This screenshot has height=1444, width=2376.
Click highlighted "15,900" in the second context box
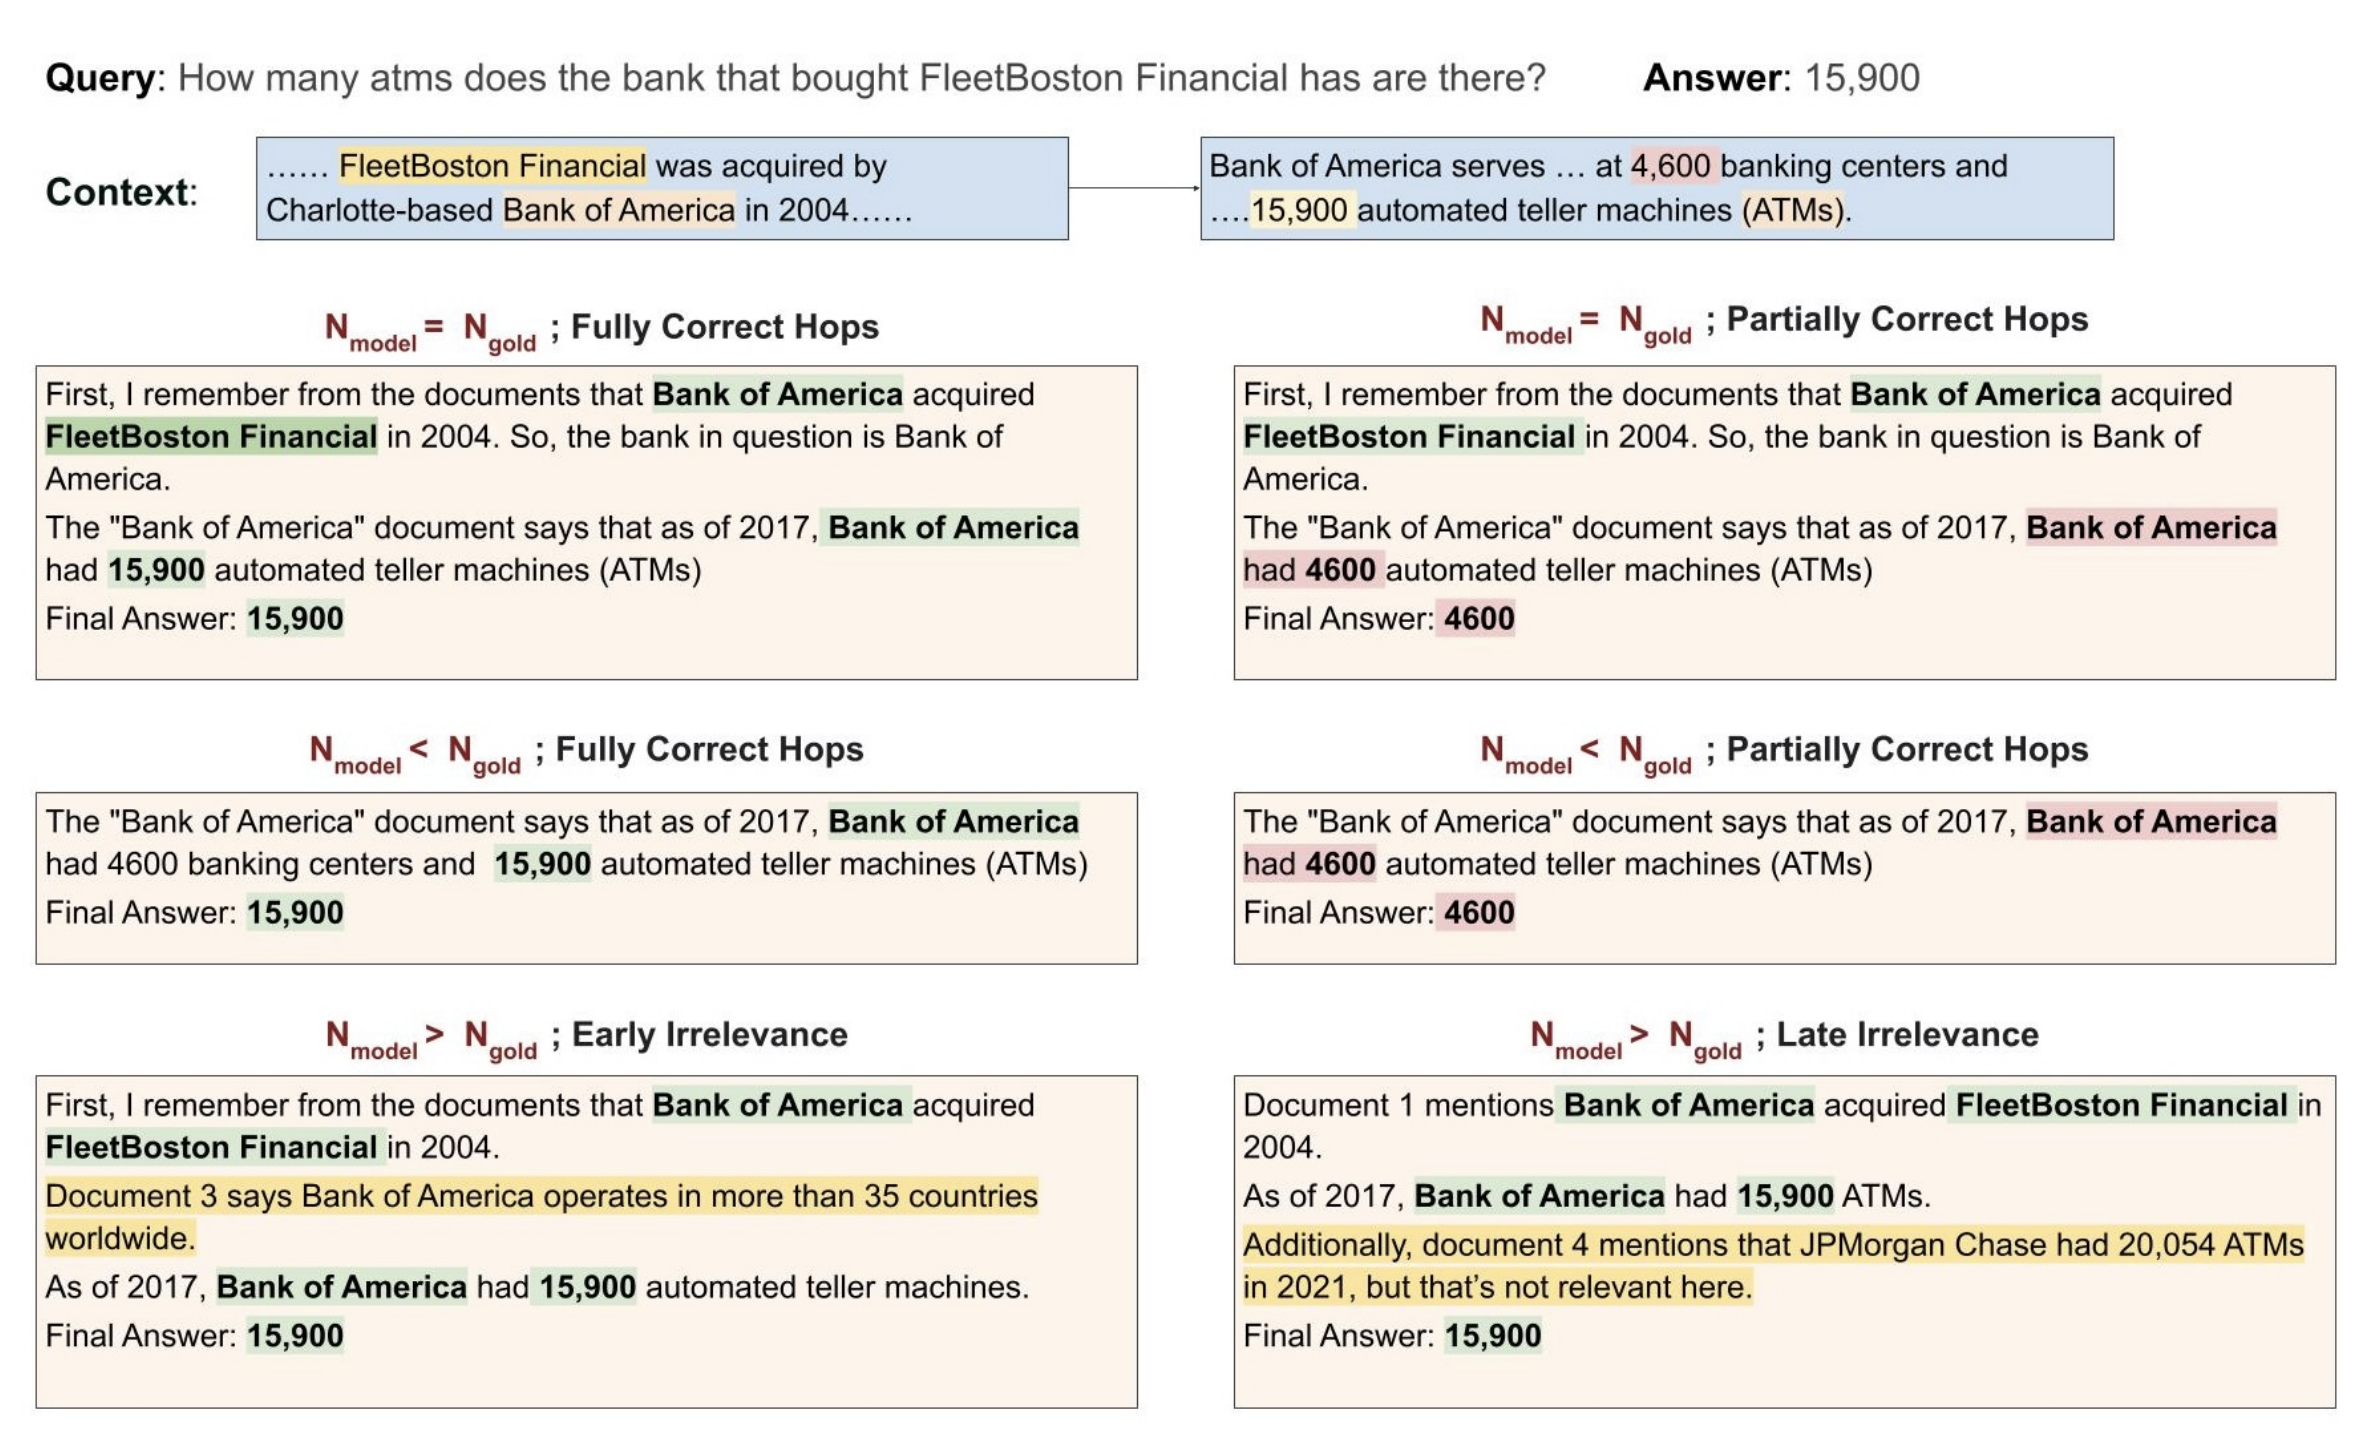1299,211
